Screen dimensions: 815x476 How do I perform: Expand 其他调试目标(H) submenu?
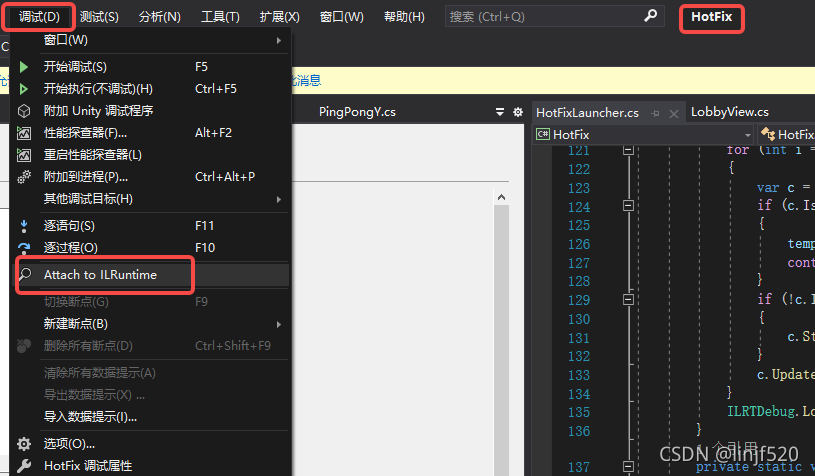click(151, 199)
